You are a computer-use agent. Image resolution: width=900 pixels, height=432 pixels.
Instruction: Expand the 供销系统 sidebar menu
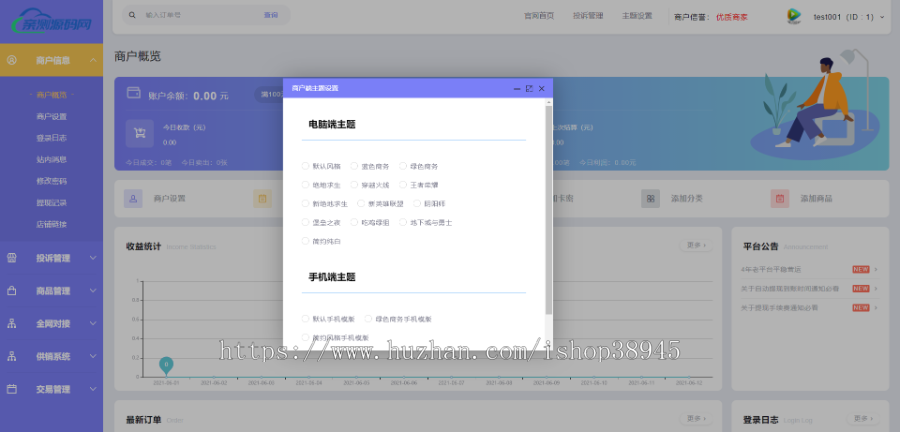tap(93, 356)
